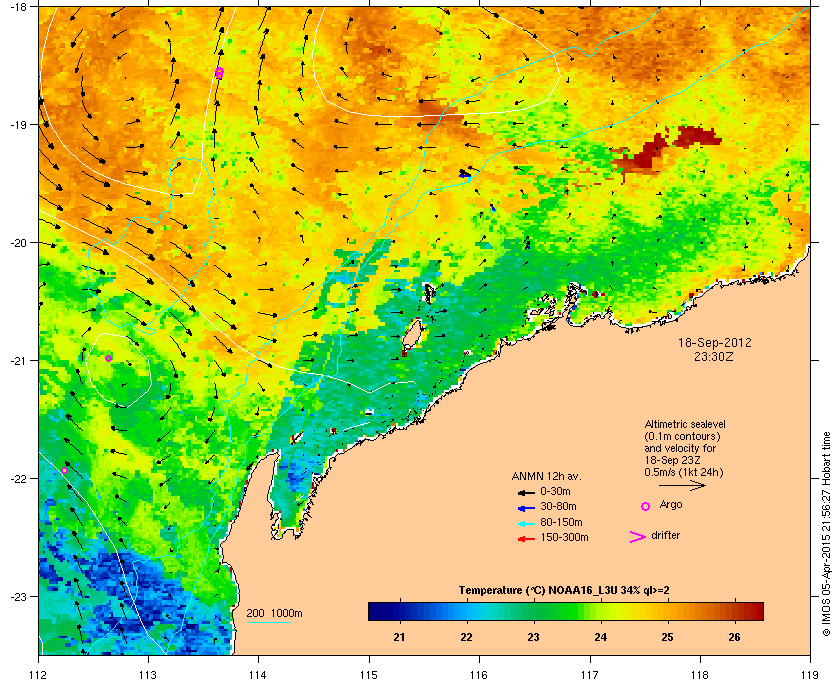Click the cyan 80-150m arrow legend icon
The width and height of the screenshot is (840, 680).
click(x=526, y=523)
